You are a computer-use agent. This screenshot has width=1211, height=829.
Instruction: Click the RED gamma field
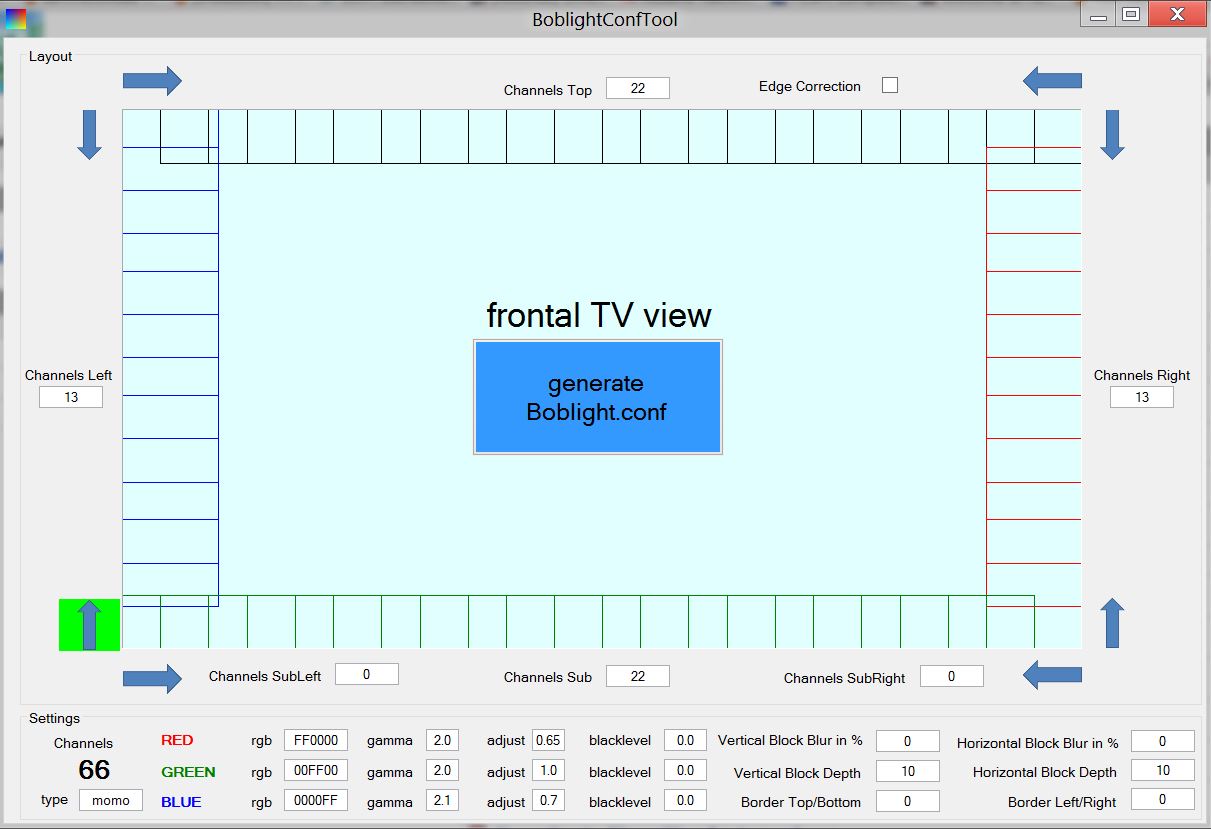click(442, 740)
